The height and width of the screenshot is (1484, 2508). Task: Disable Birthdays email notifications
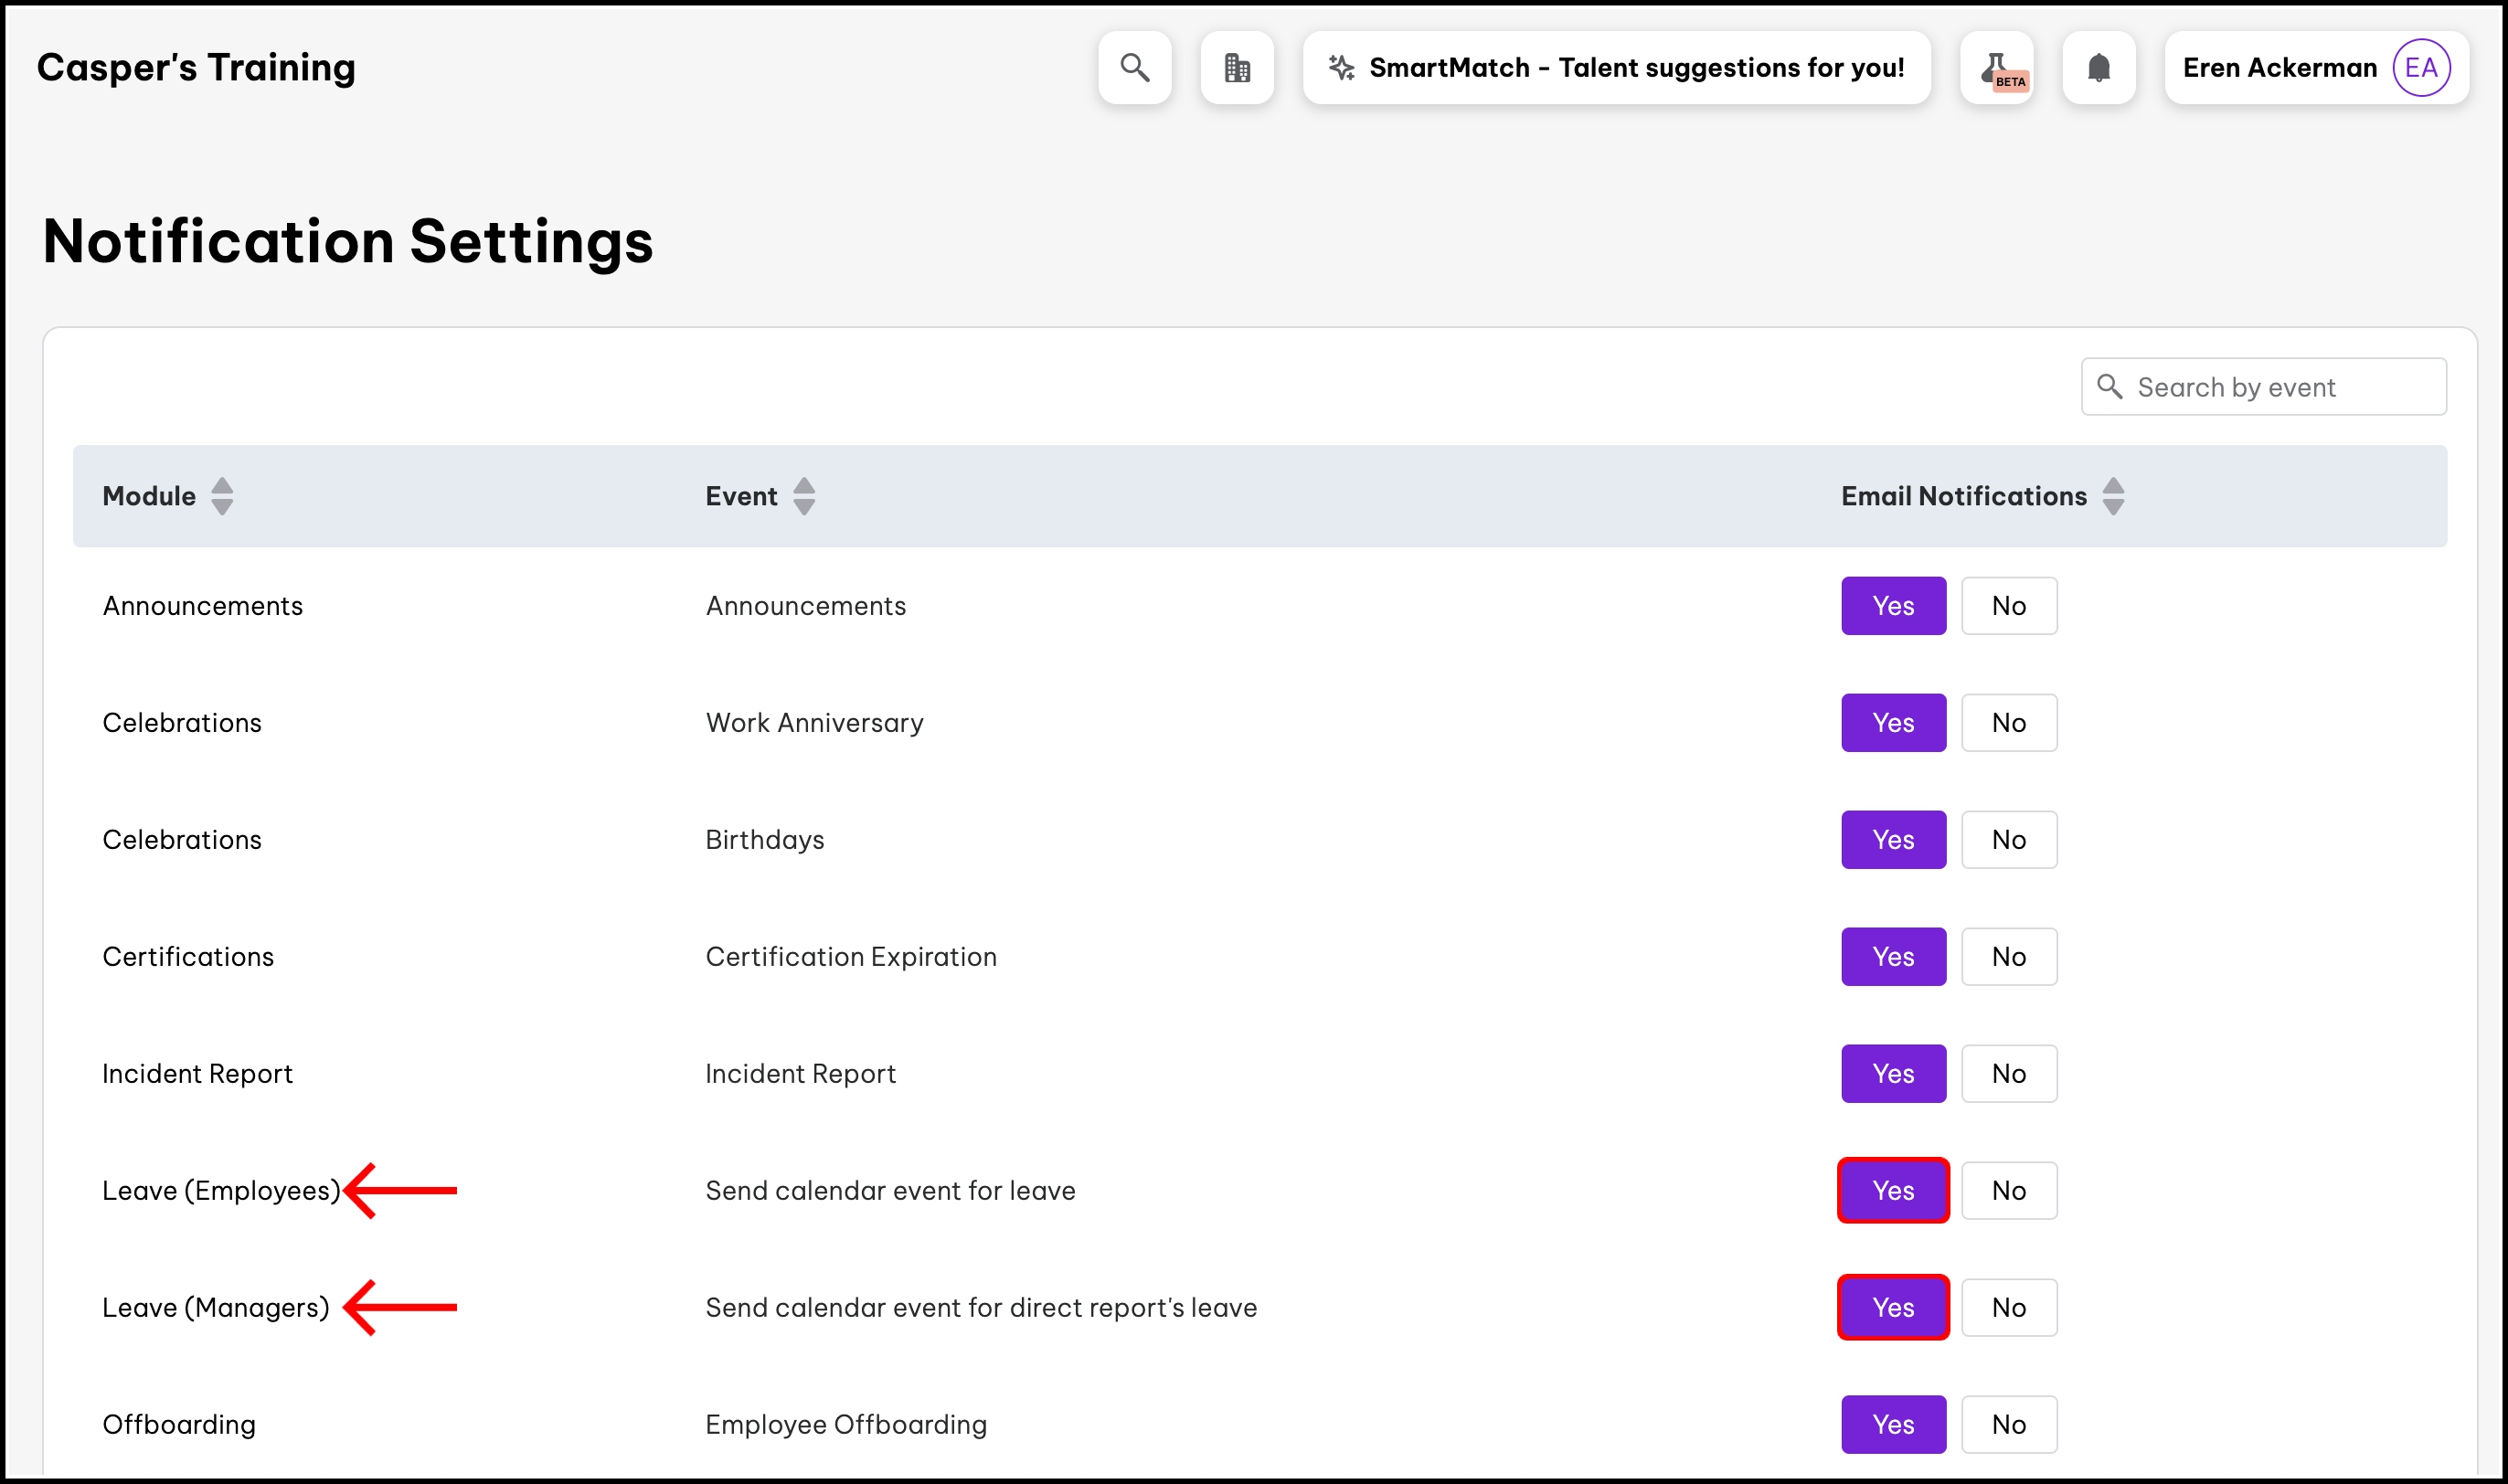coord(2008,840)
